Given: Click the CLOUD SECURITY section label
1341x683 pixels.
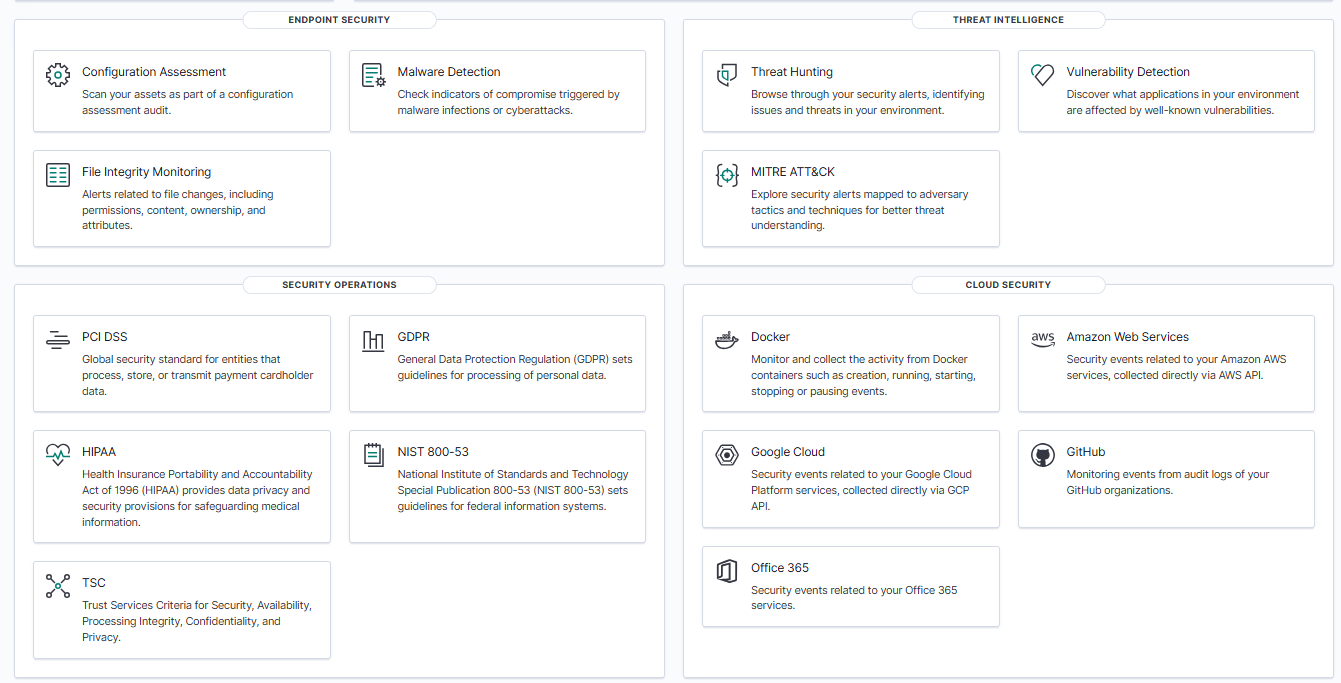Looking at the screenshot, I should coord(1008,285).
